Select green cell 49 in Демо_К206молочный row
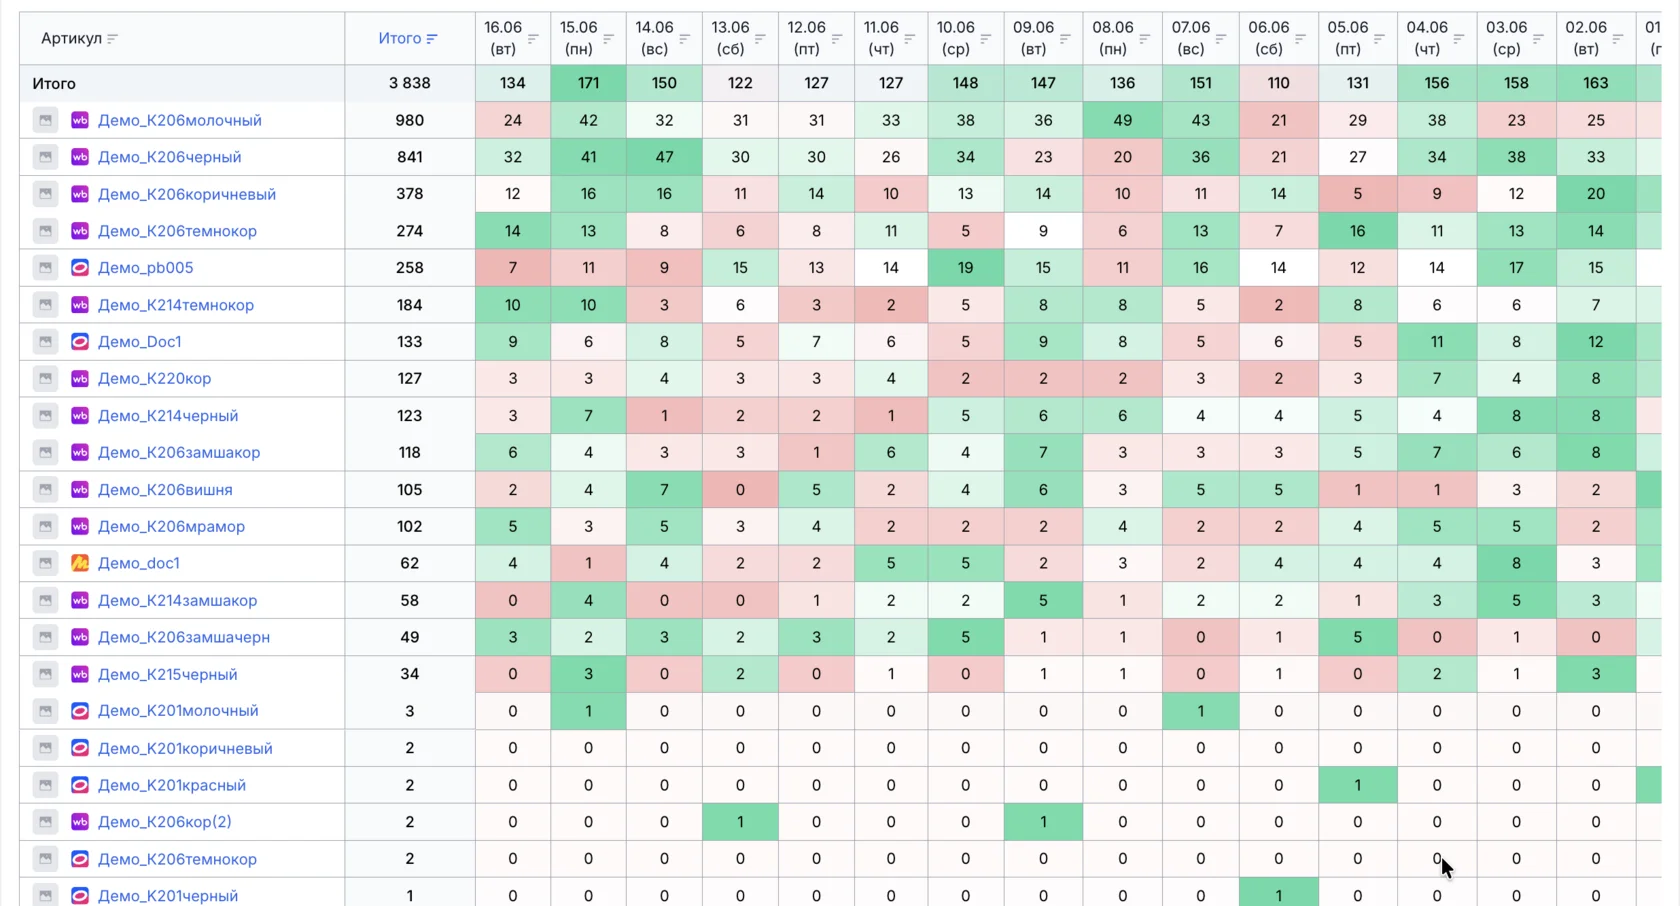This screenshot has height=906, width=1680. 1122,120
